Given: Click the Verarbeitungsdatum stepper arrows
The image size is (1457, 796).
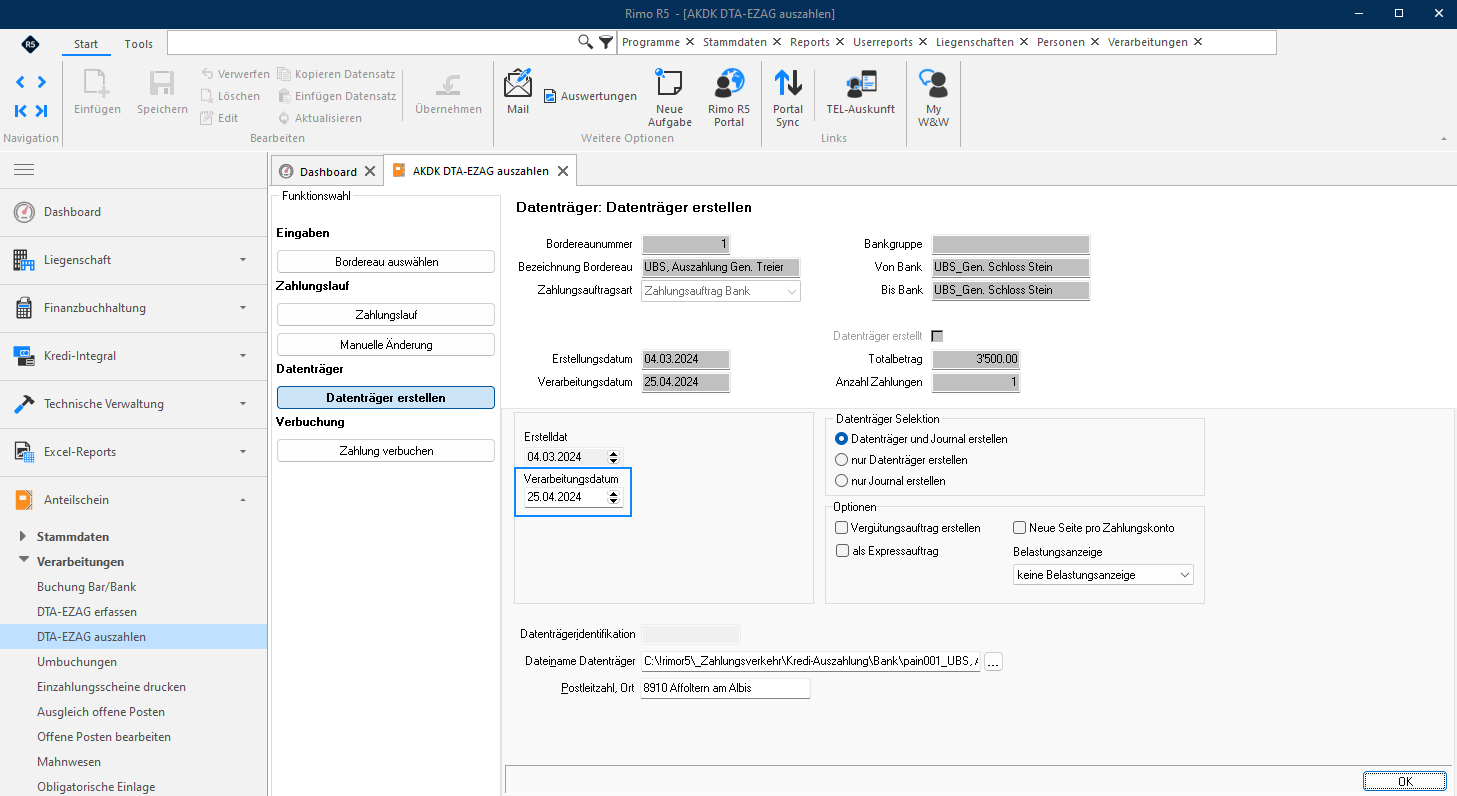Looking at the screenshot, I should pyautogui.click(x=614, y=497).
